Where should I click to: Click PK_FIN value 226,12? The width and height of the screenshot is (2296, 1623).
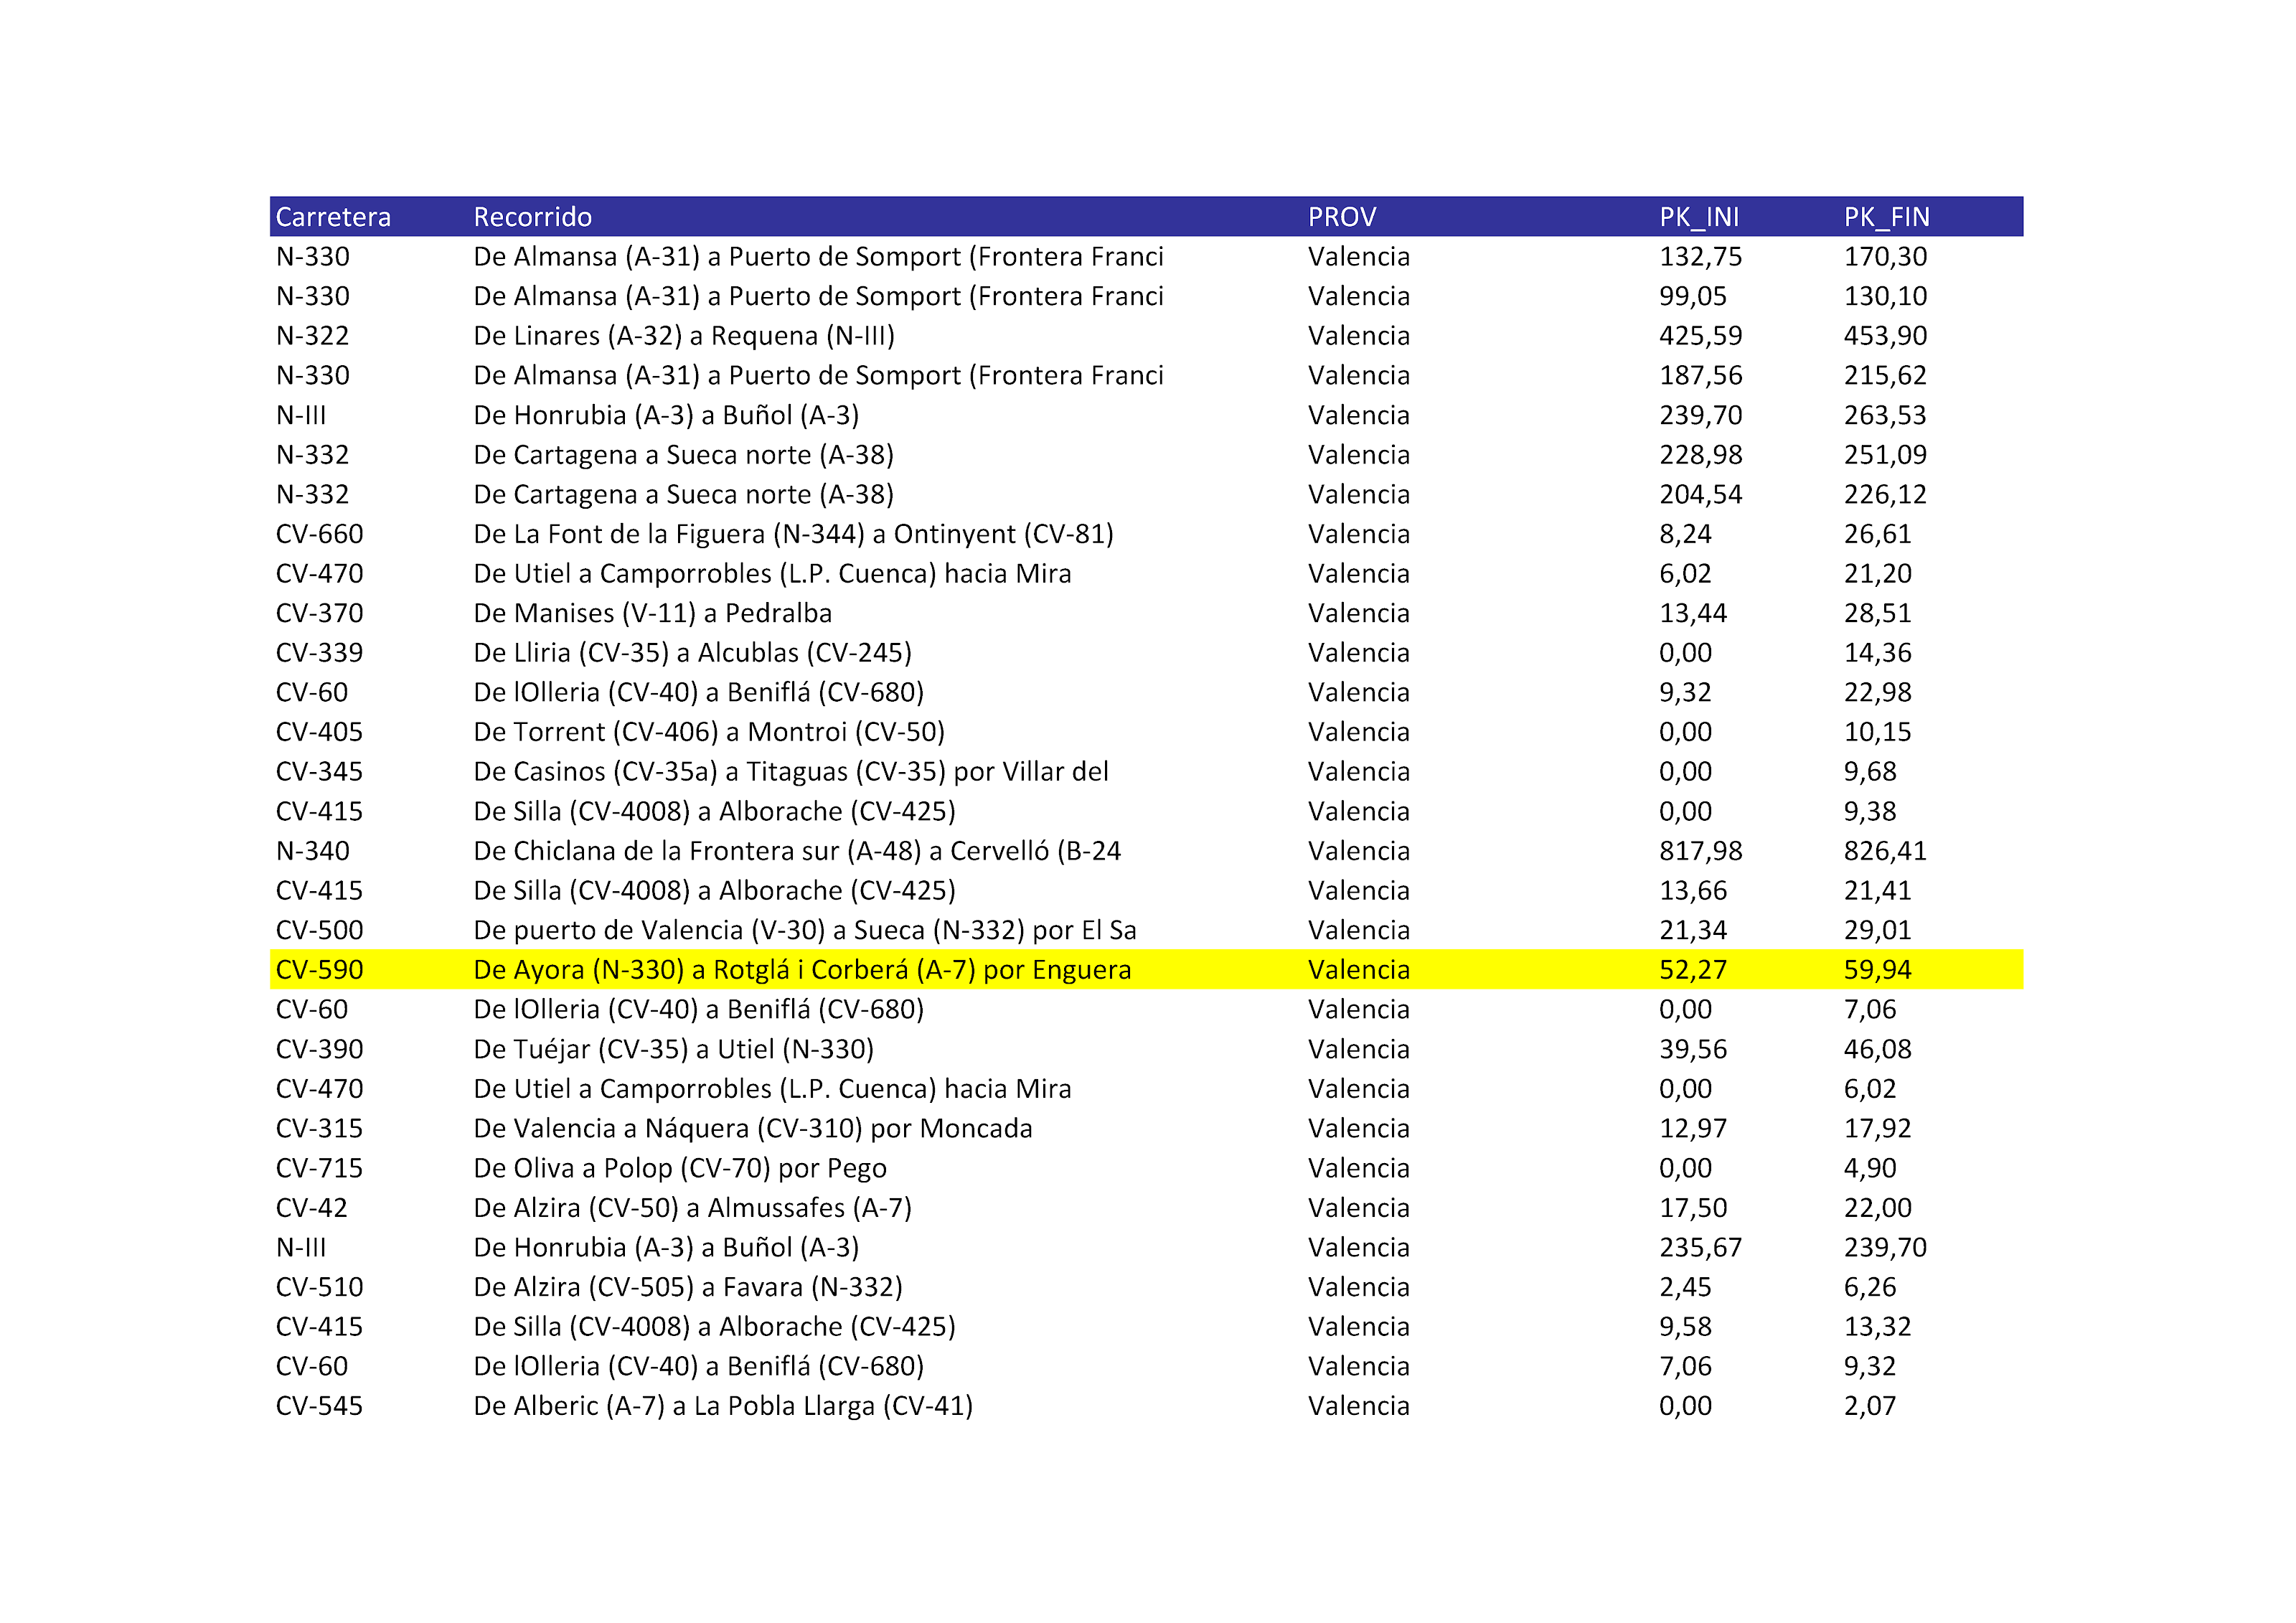click(x=1886, y=494)
